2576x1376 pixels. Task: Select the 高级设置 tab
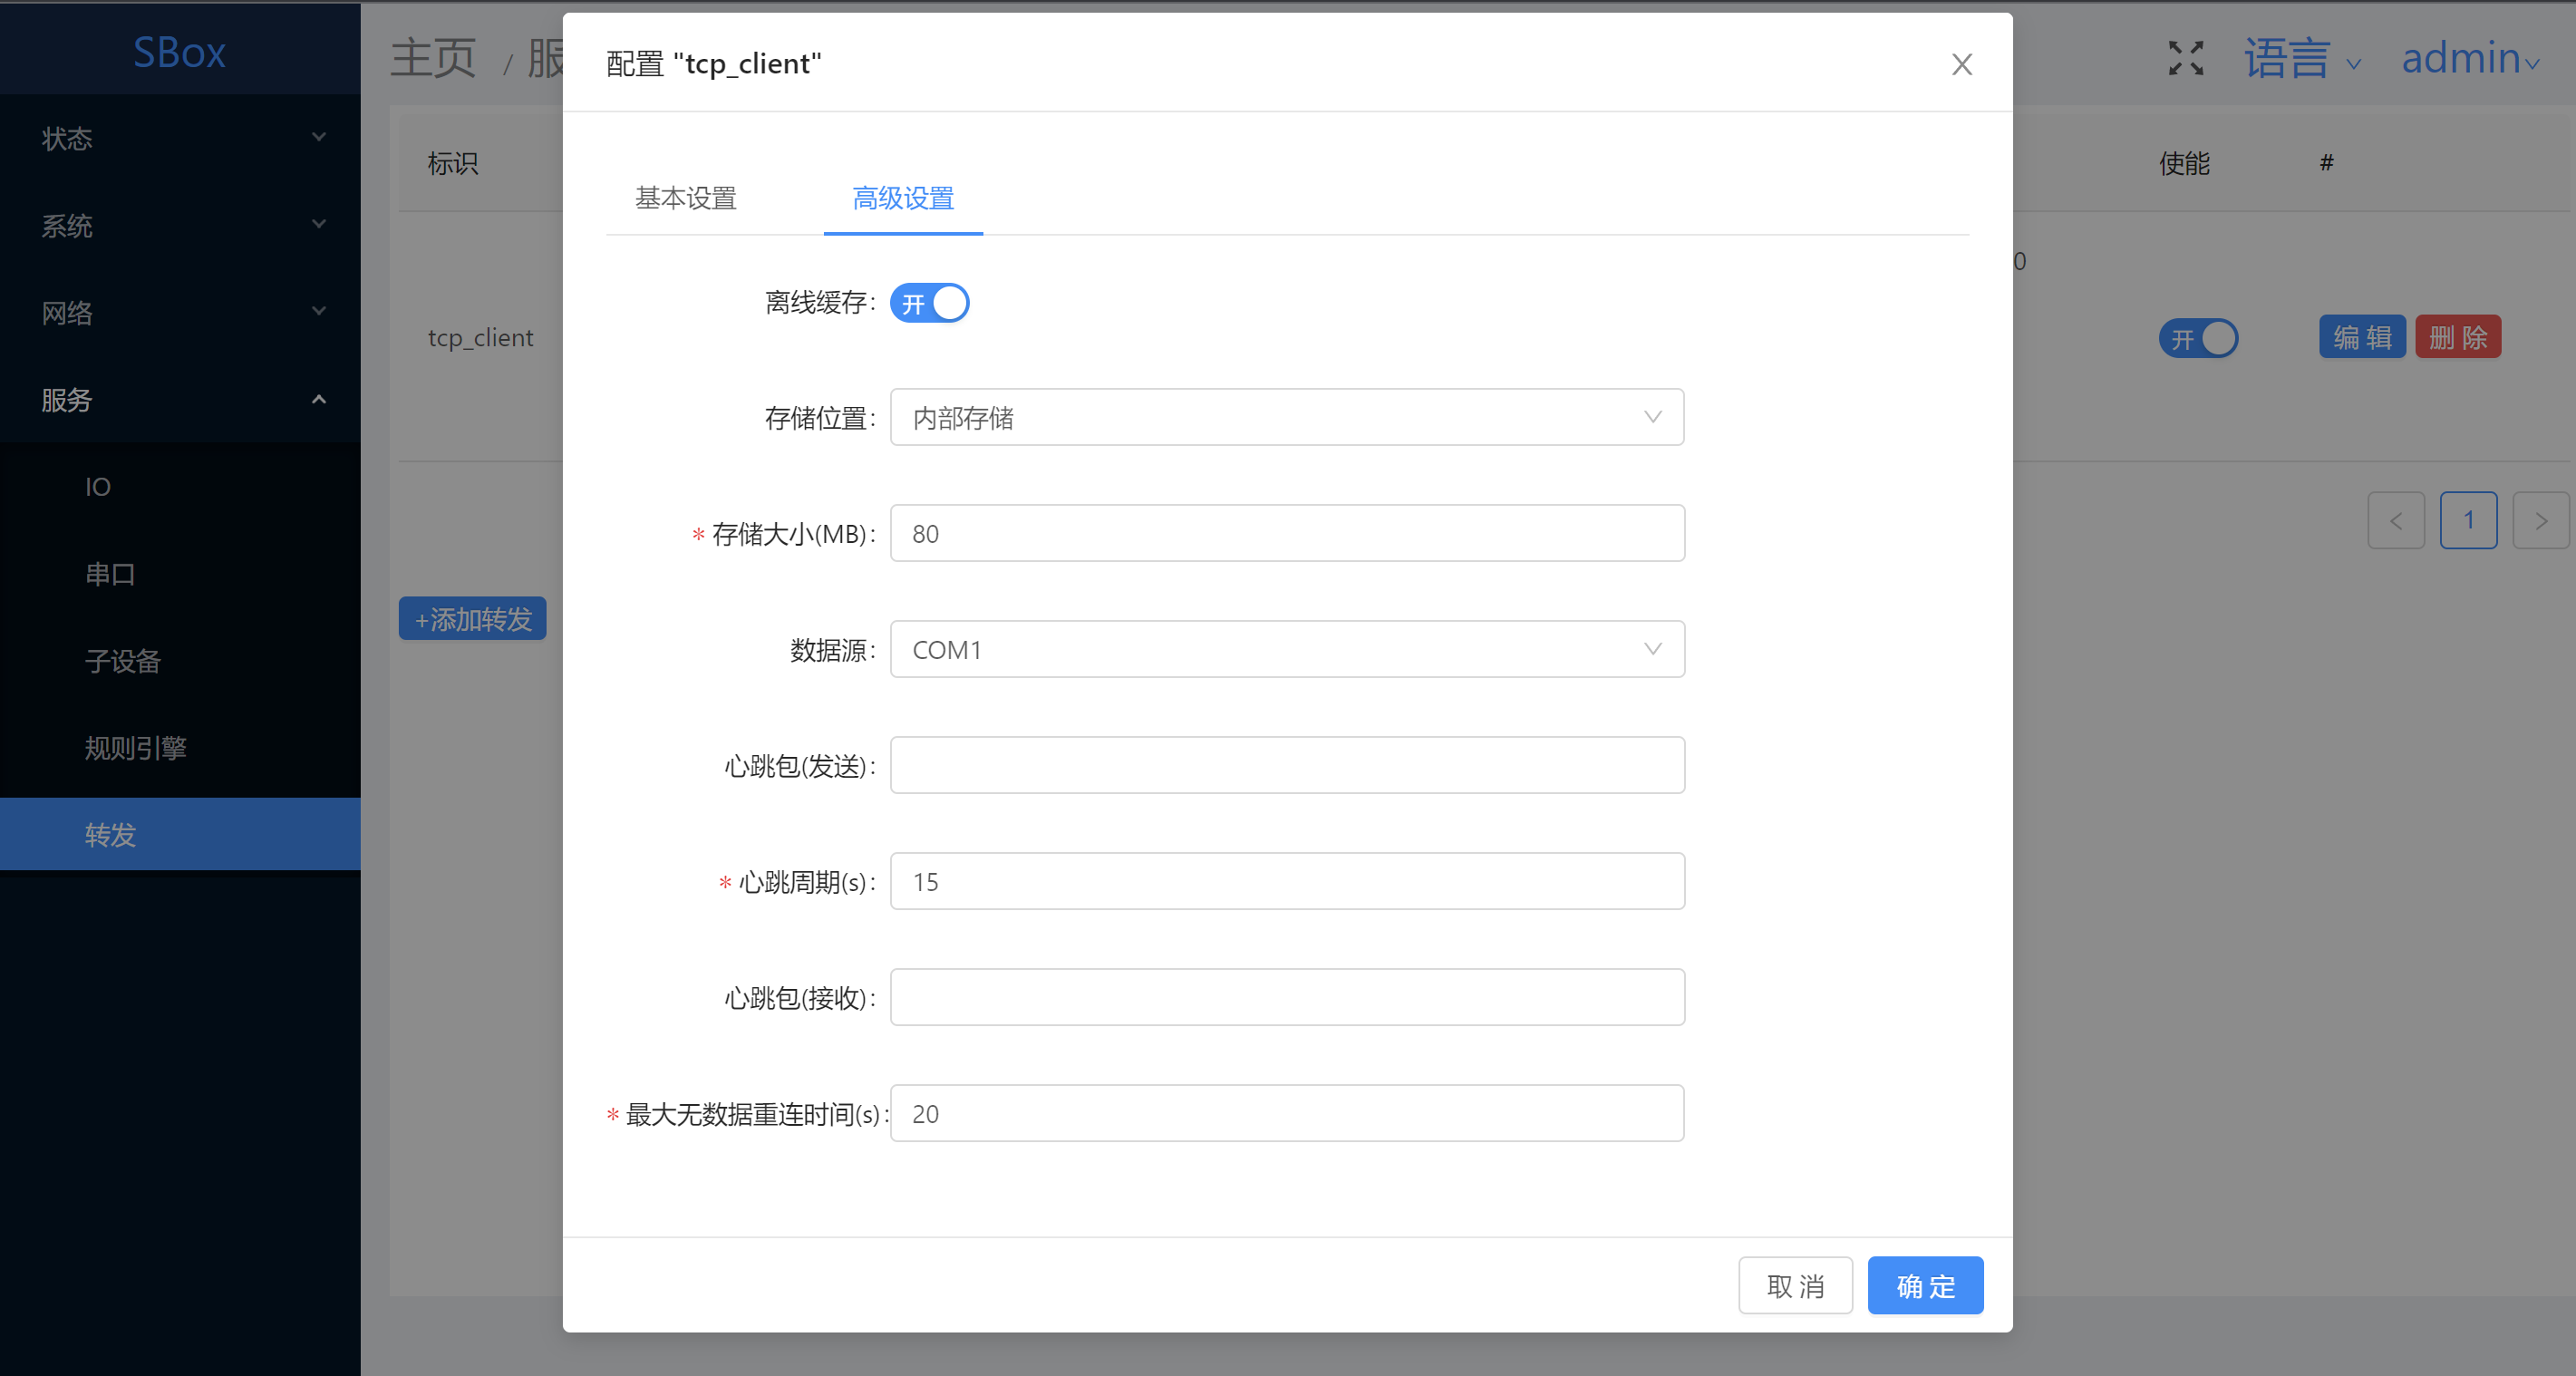(x=902, y=198)
